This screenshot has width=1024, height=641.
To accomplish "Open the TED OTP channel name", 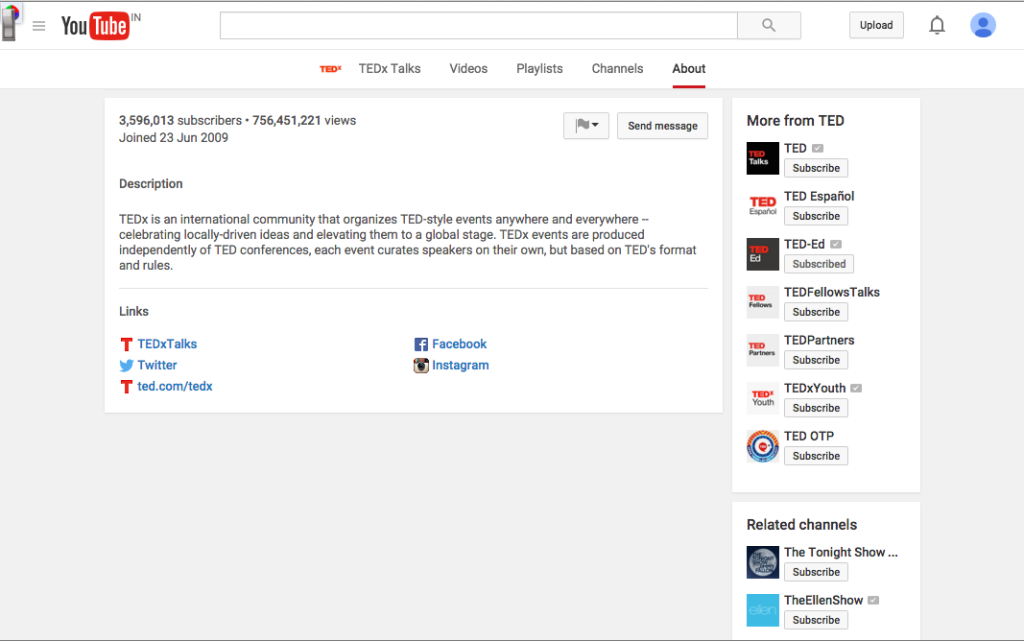I will (808, 436).
